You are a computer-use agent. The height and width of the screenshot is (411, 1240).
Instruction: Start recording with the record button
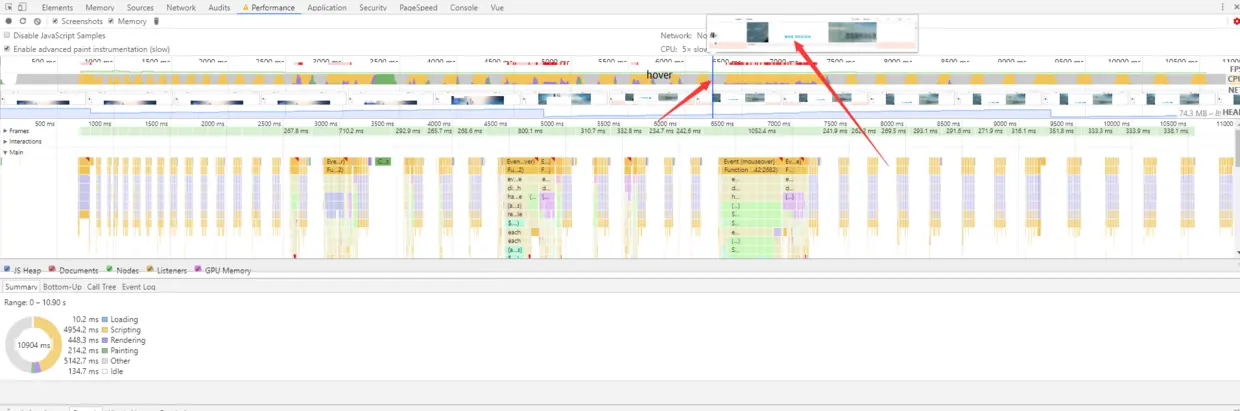9,21
